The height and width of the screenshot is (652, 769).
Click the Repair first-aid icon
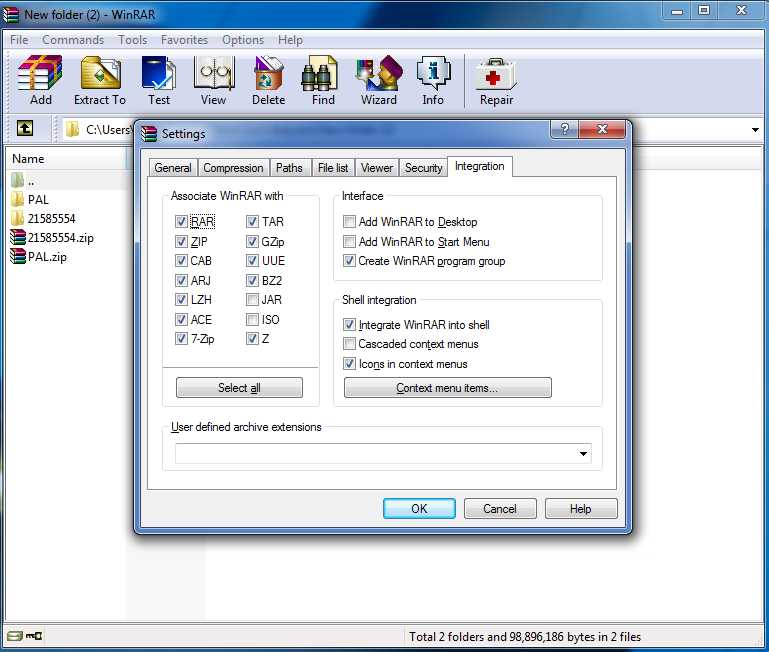(x=496, y=75)
